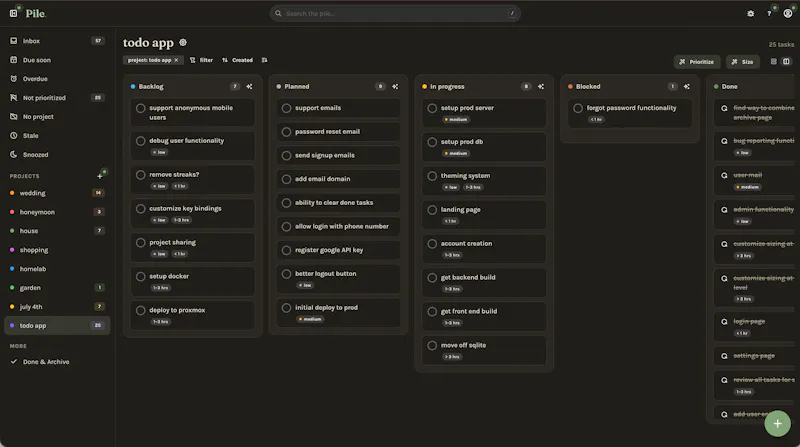
Task: Click the Prioritize button
Action: click(697, 62)
